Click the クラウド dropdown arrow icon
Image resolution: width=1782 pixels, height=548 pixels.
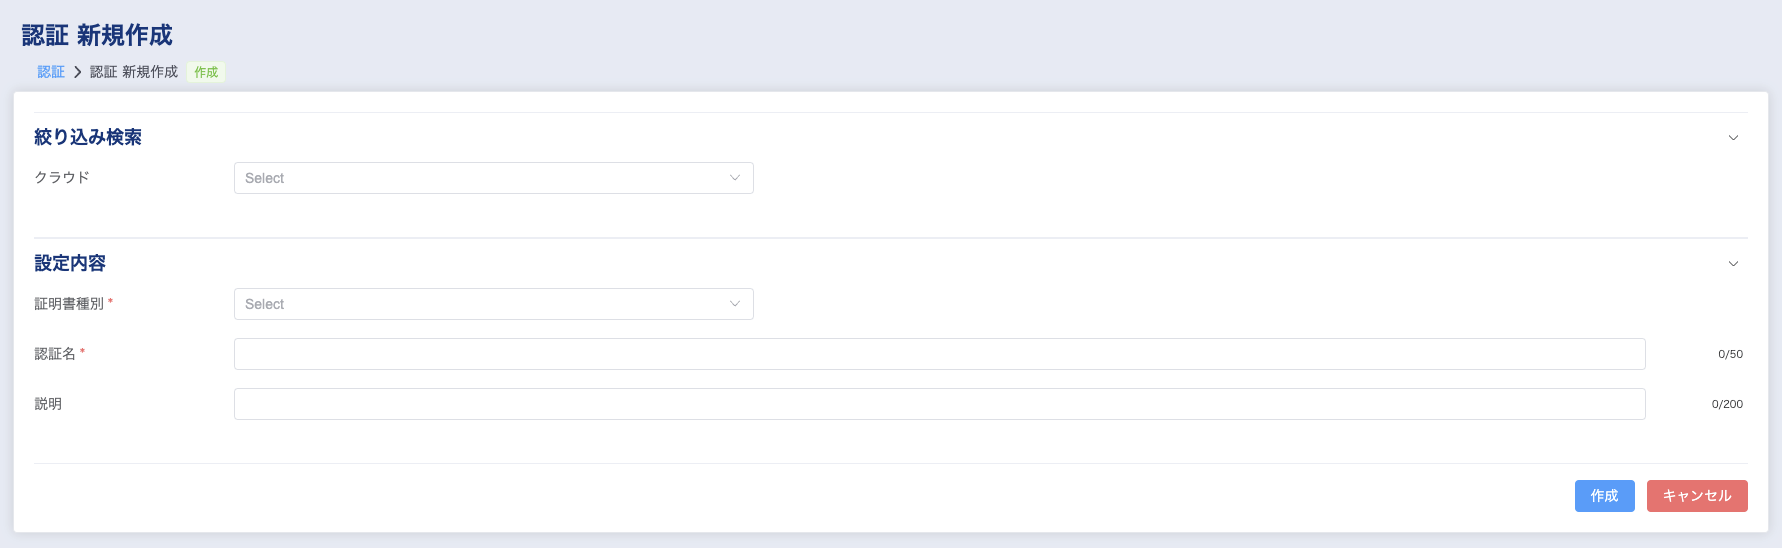(735, 178)
